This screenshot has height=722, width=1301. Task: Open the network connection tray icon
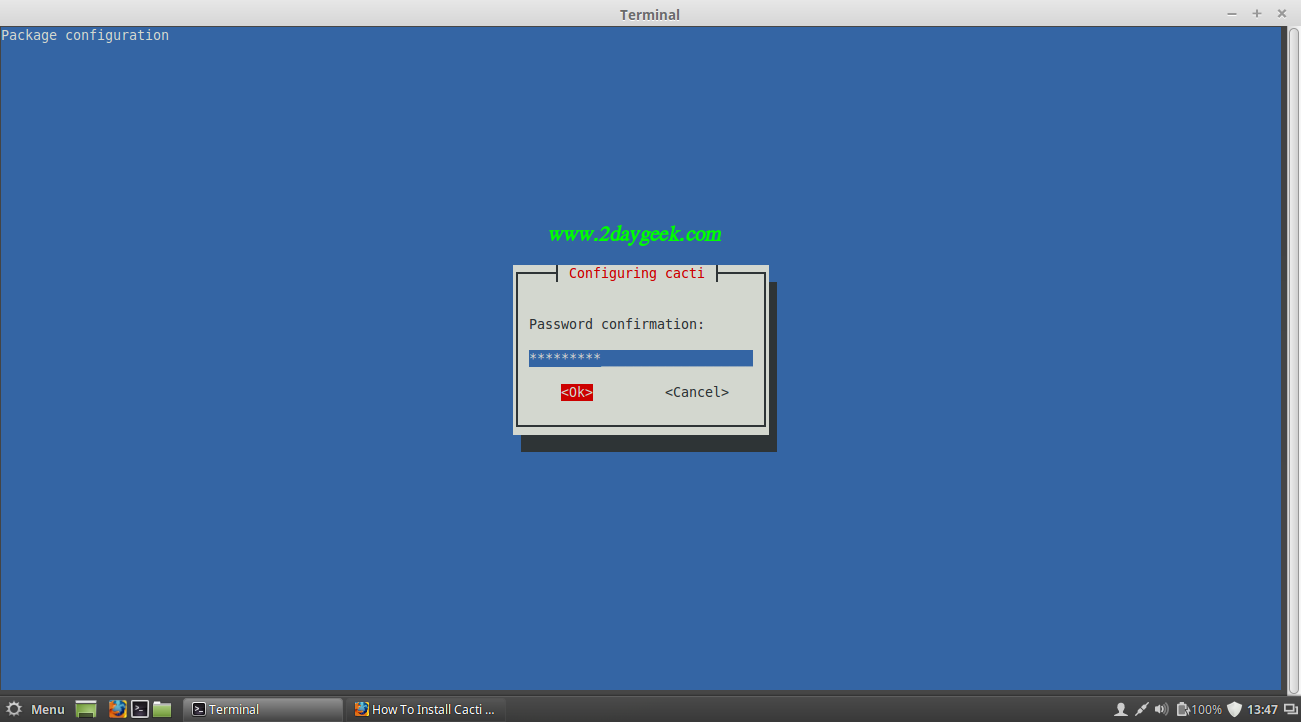[x=1142, y=709]
